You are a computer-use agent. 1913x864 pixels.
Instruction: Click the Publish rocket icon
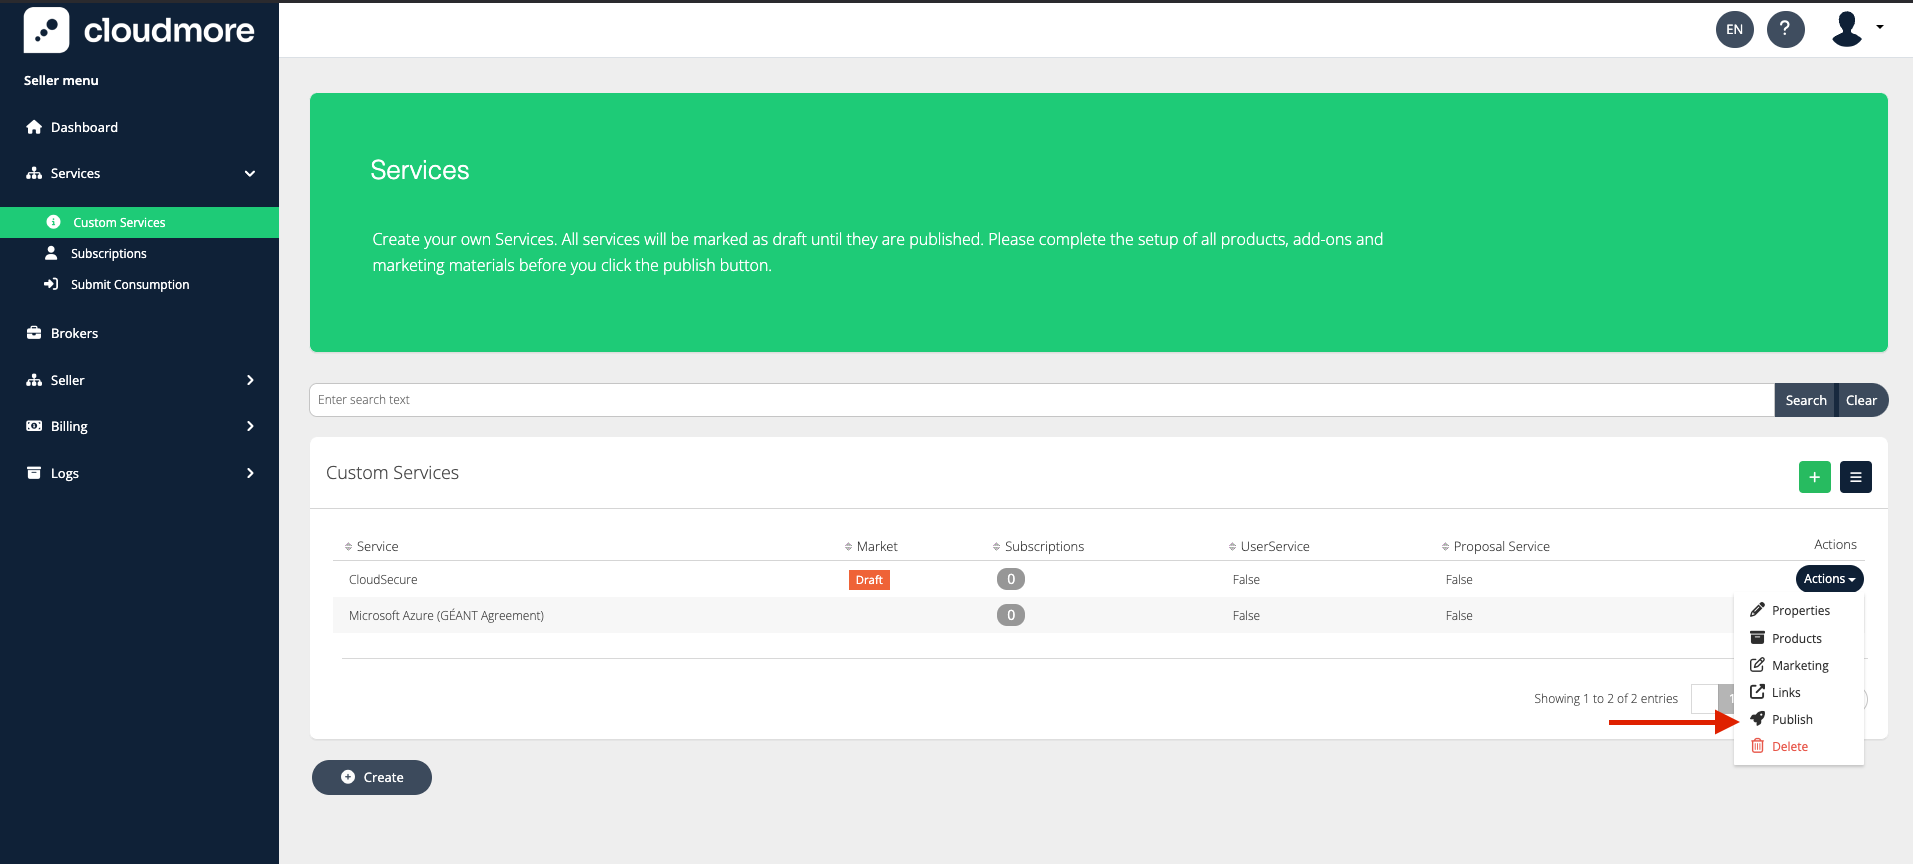click(x=1757, y=719)
